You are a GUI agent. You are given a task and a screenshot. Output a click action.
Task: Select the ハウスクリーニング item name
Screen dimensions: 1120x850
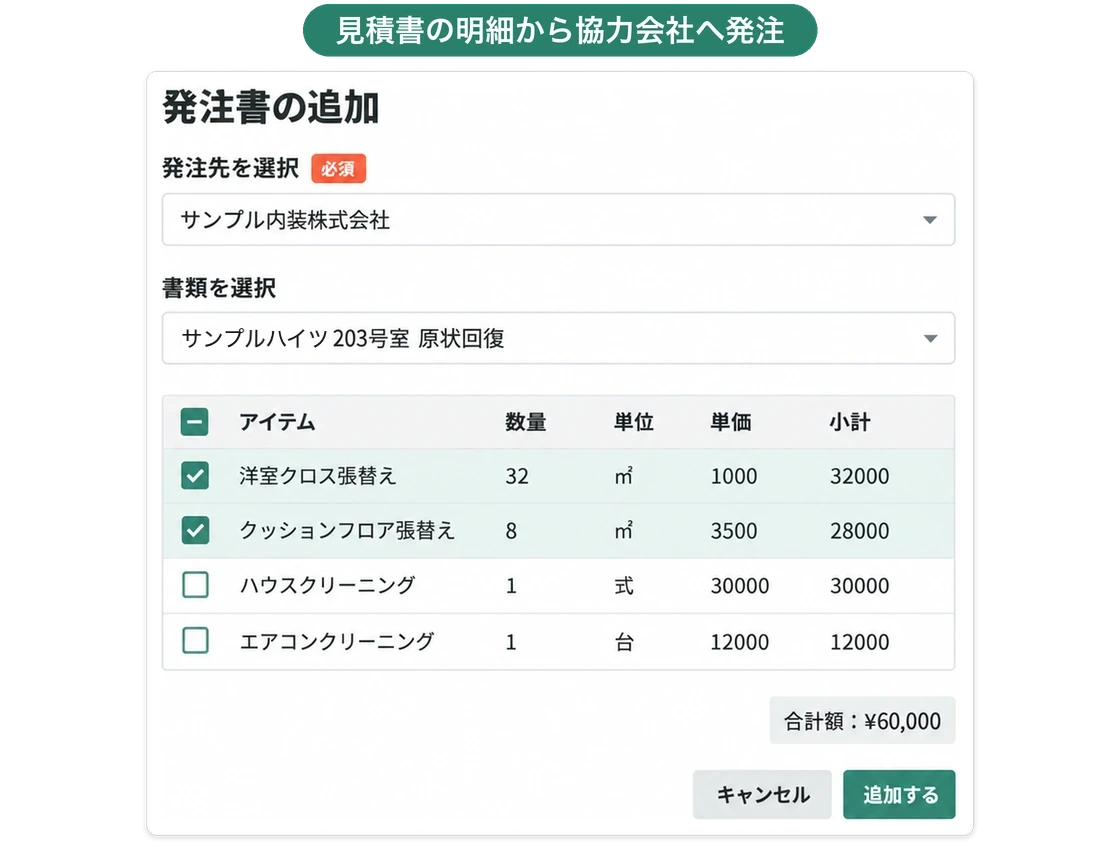coord(327,585)
